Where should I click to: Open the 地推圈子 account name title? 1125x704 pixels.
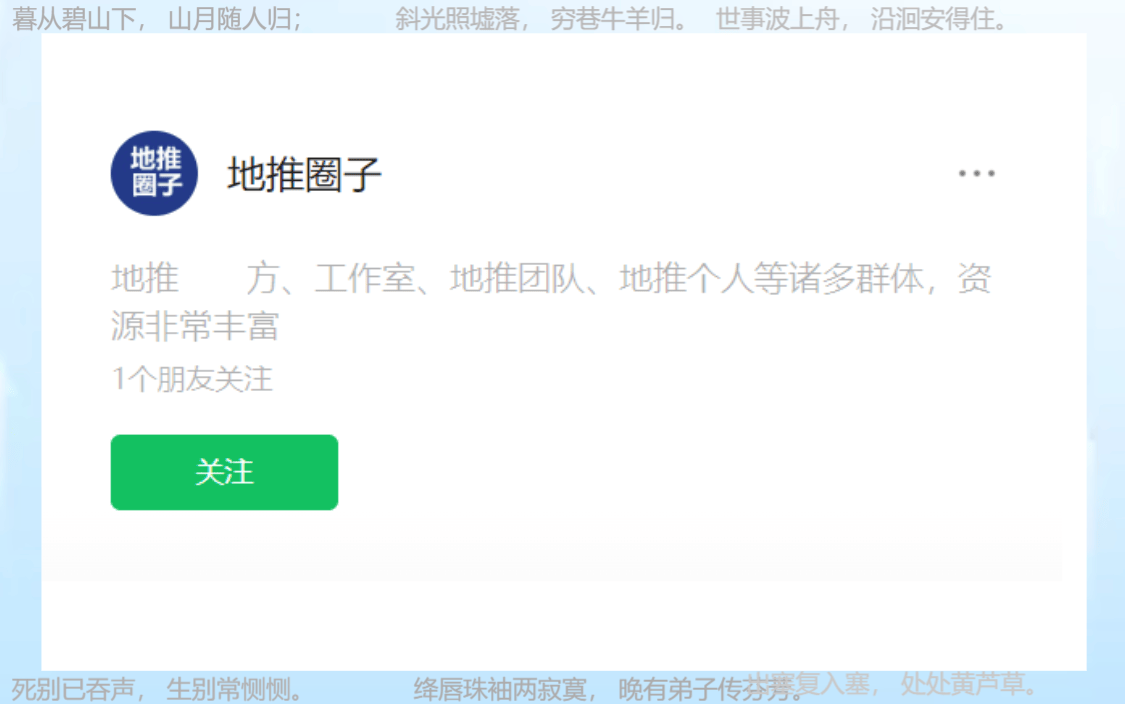coord(304,174)
